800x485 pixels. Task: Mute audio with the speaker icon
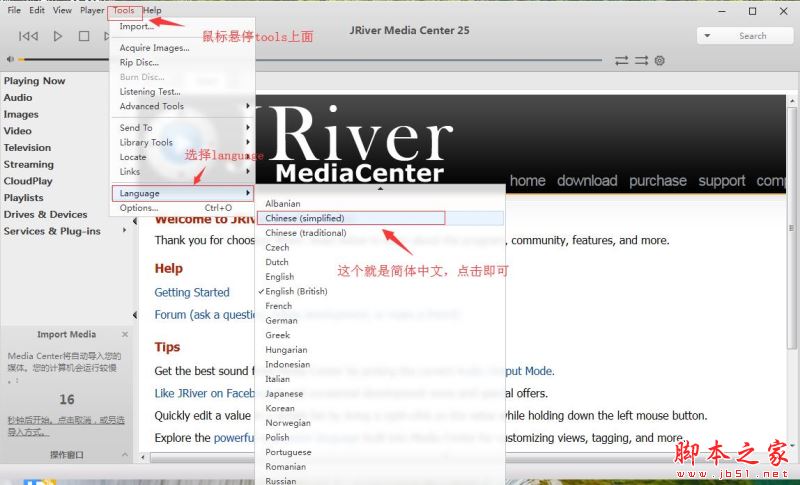coord(10,59)
